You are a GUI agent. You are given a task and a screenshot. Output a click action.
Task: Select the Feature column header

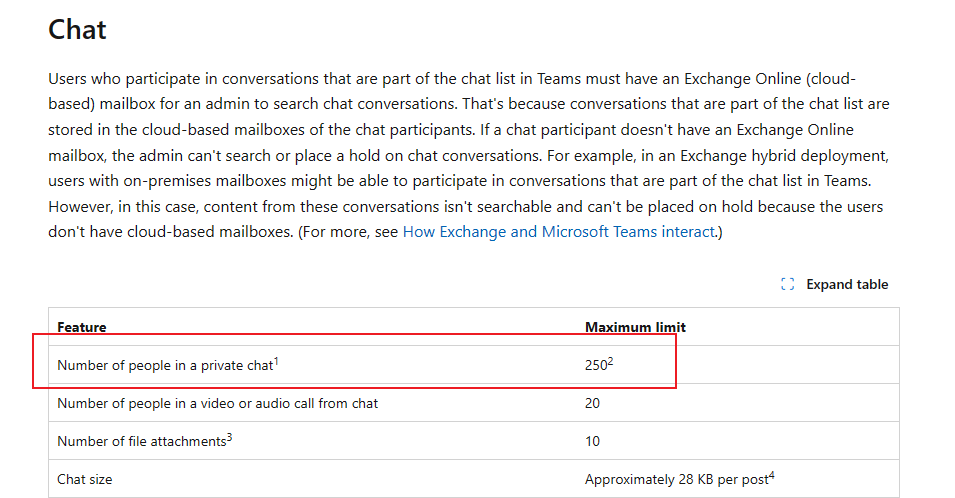(82, 327)
